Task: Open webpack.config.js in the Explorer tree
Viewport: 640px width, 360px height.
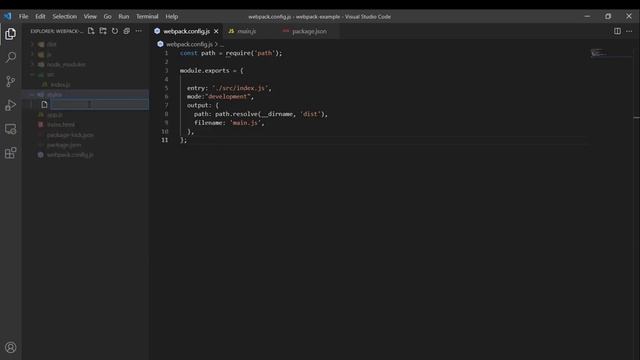Action: 86,155
